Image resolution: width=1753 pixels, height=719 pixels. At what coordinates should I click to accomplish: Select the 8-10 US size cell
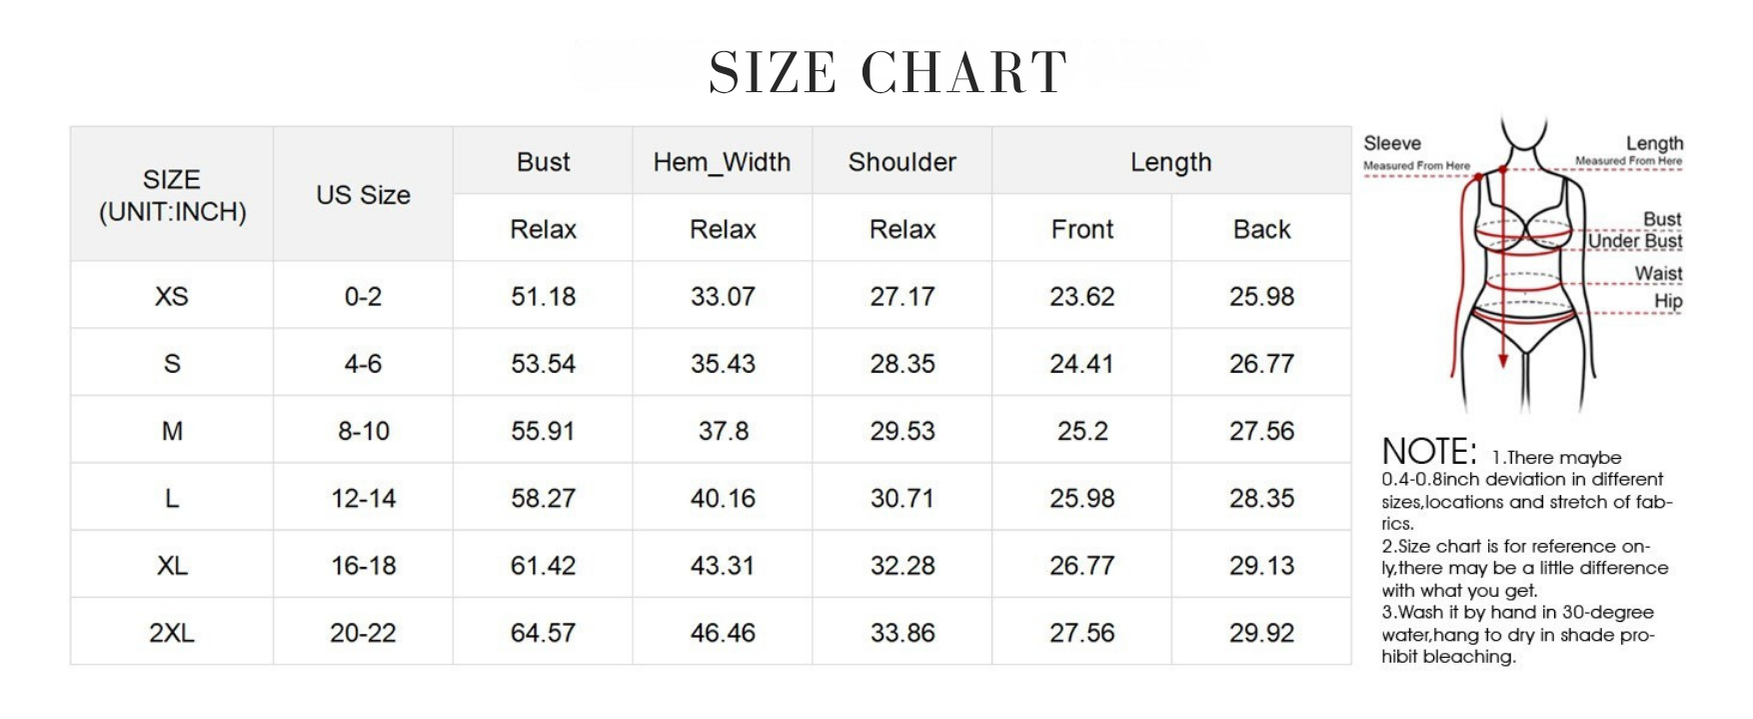[363, 431]
